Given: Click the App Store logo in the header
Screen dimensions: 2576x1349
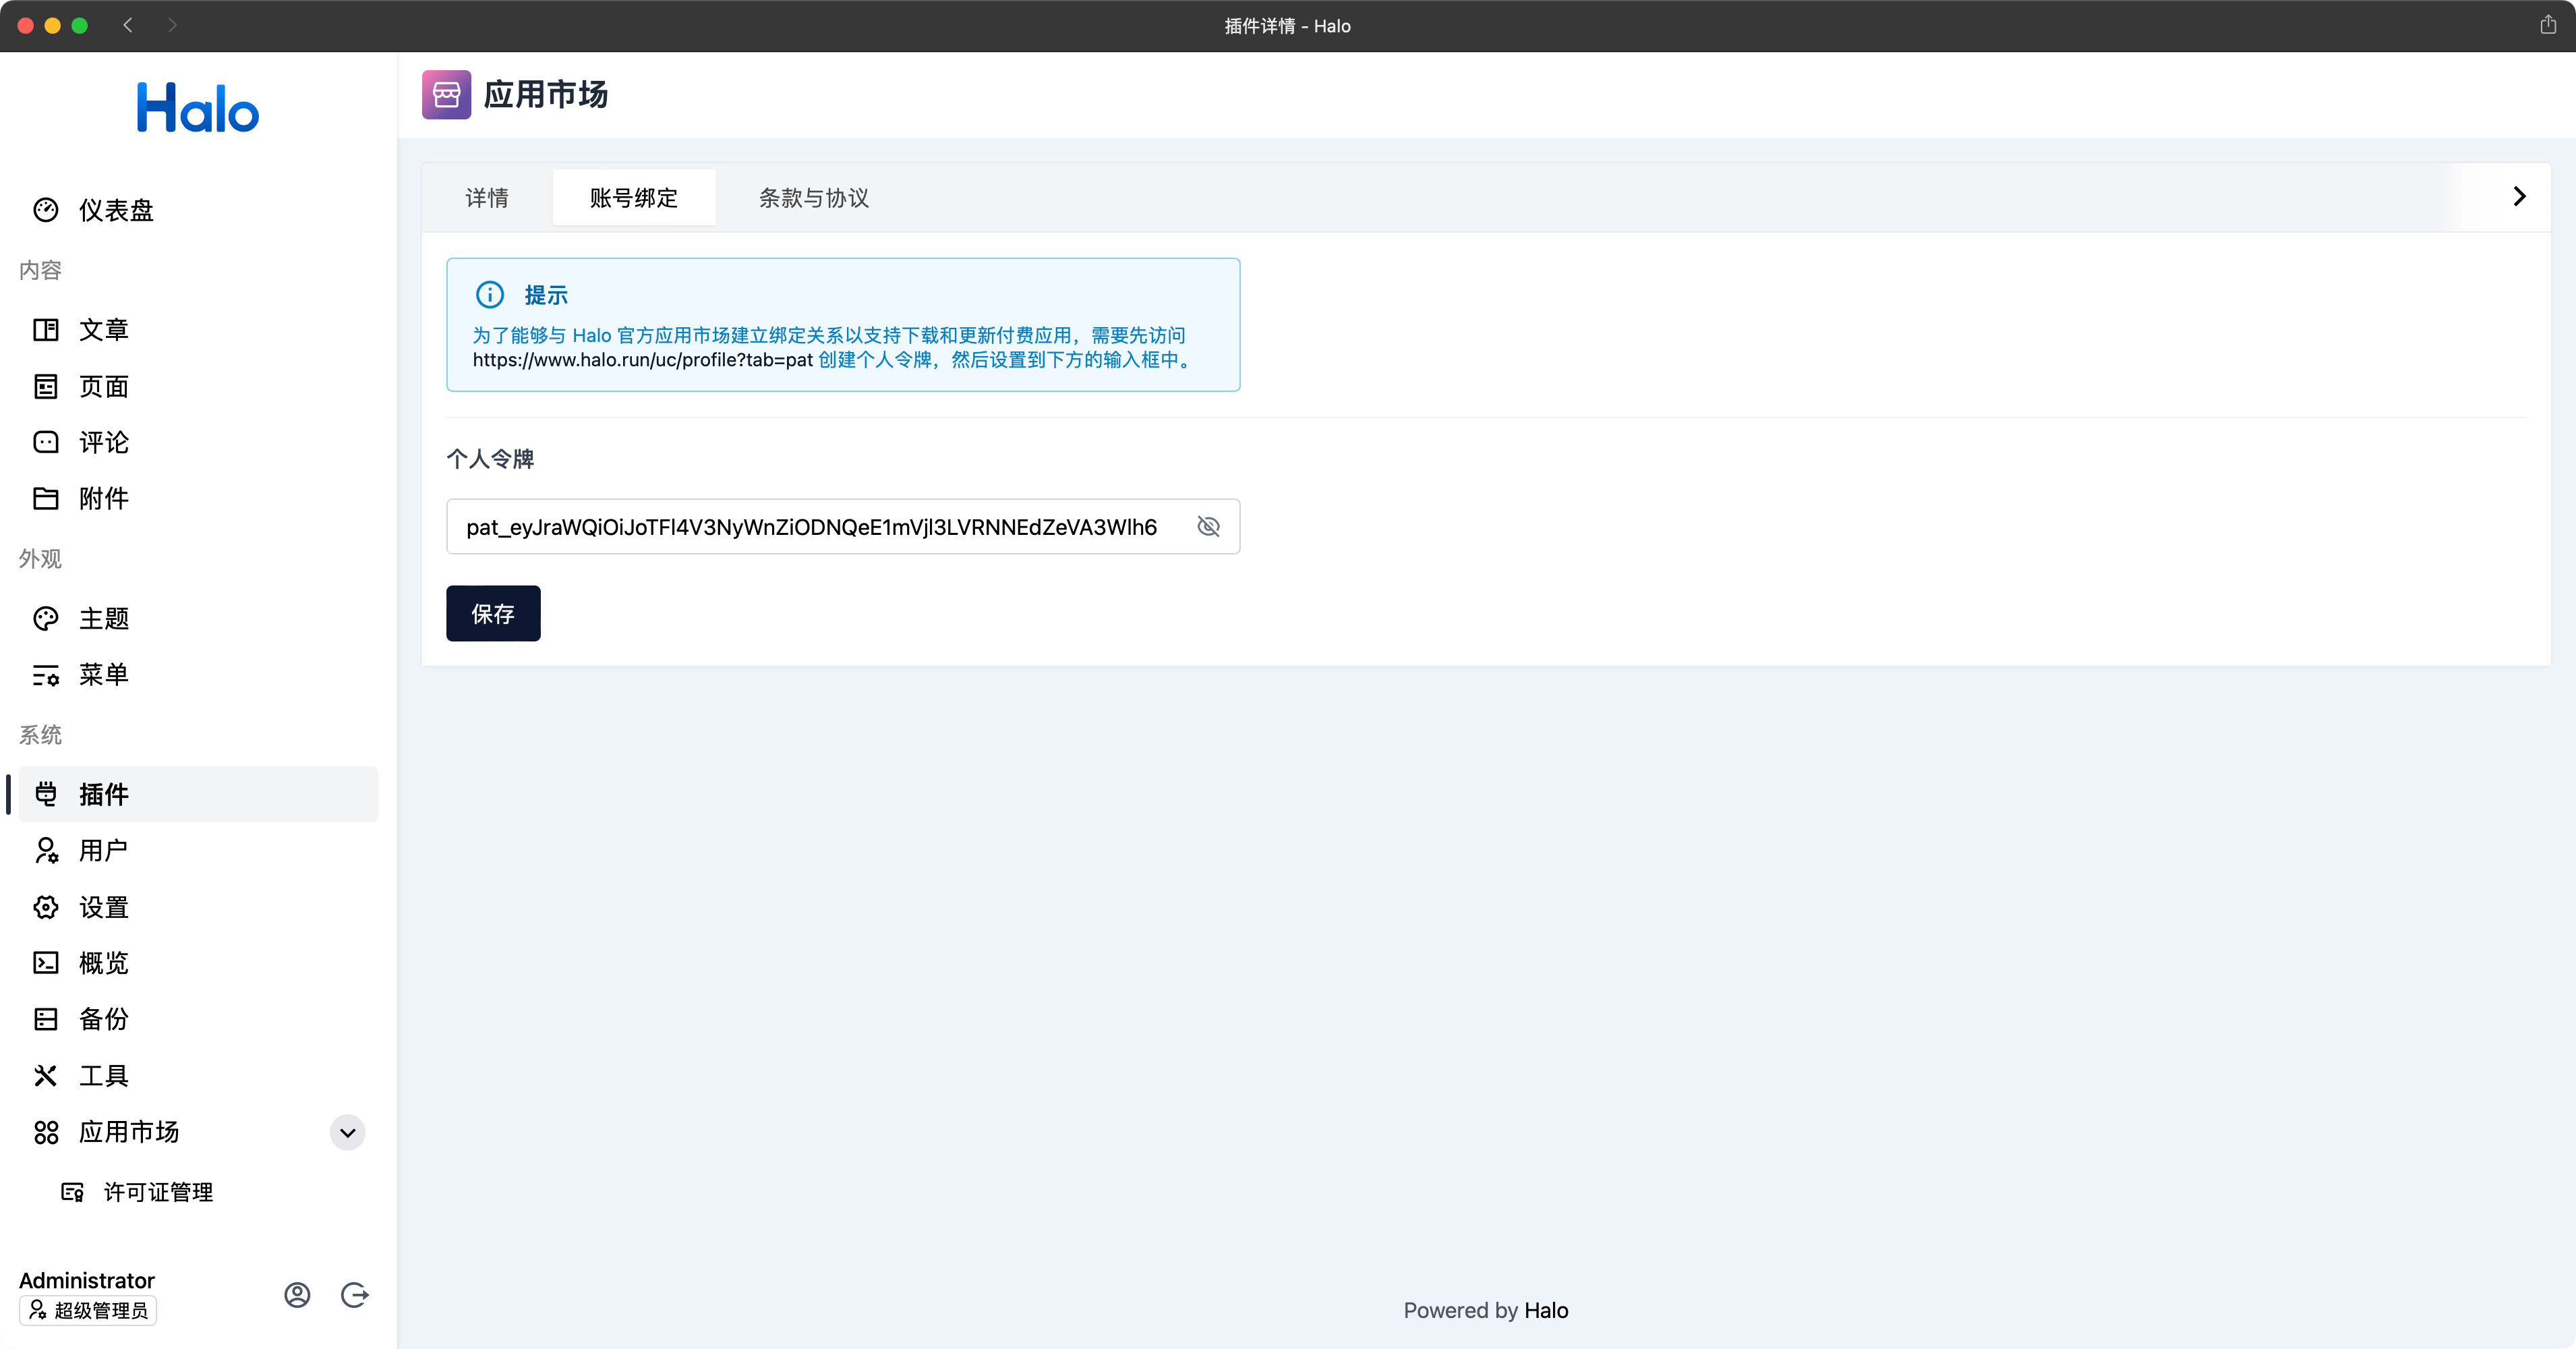Looking at the screenshot, I should [446, 95].
